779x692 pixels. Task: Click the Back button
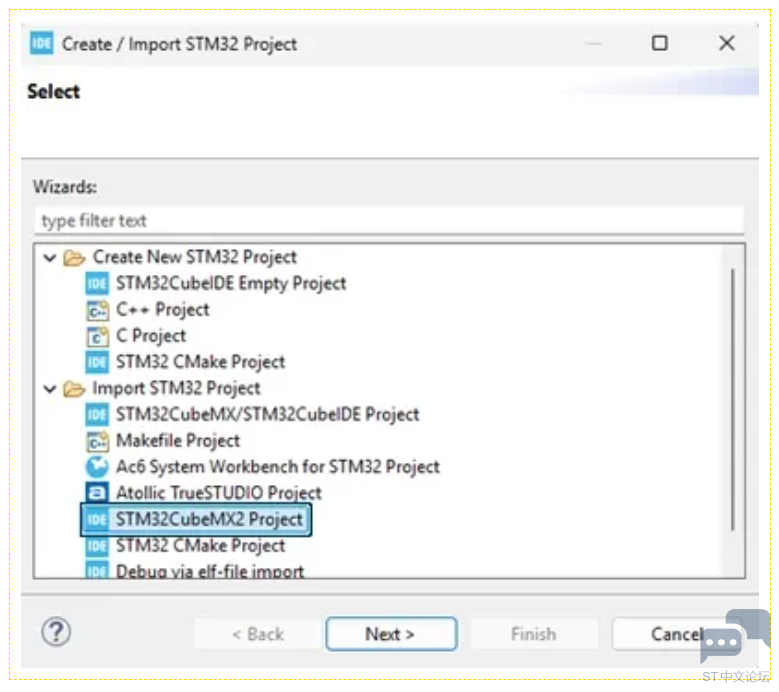click(258, 634)
